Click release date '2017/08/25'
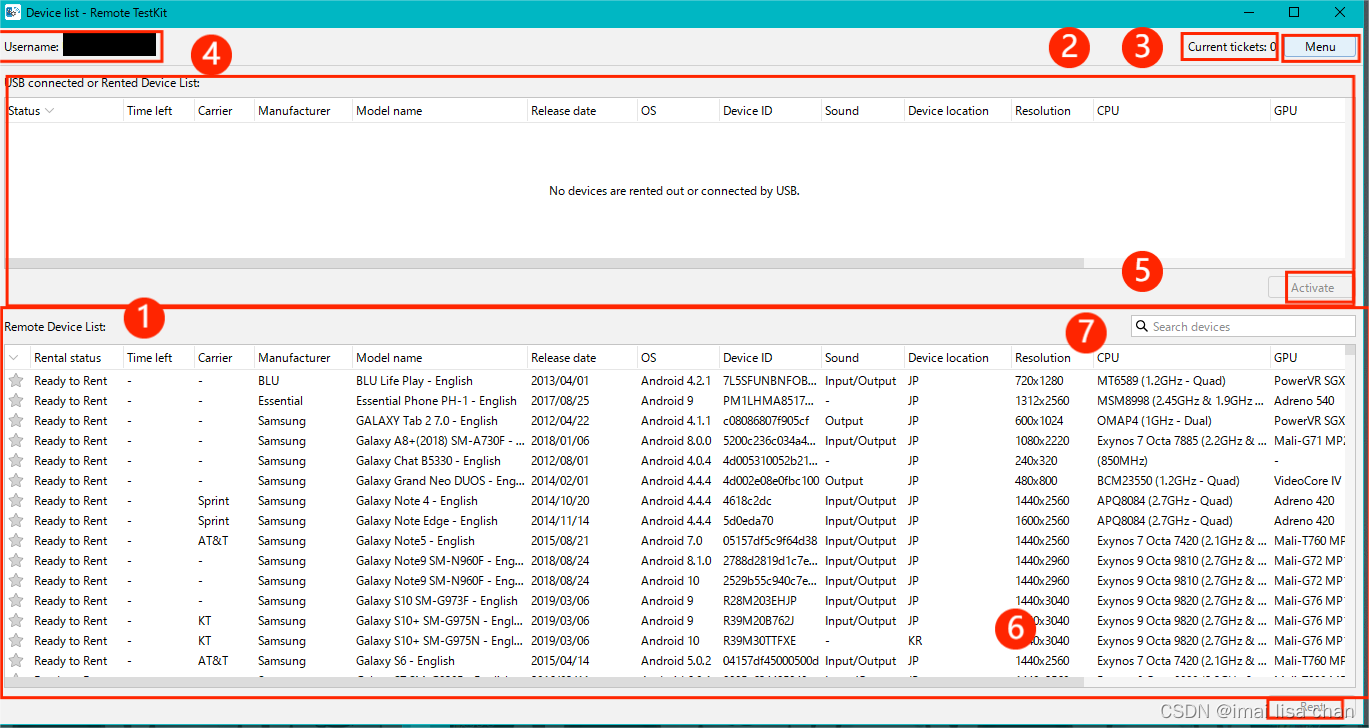The height and width of the screenshot is (728, 1369). pyautogui.click(x=560, y=400)
